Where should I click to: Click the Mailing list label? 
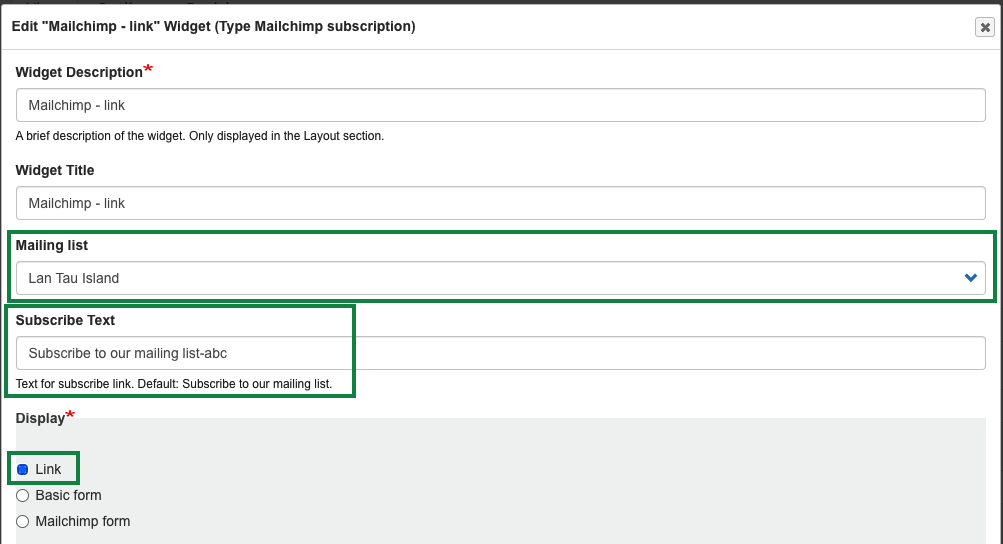[52, 245]
